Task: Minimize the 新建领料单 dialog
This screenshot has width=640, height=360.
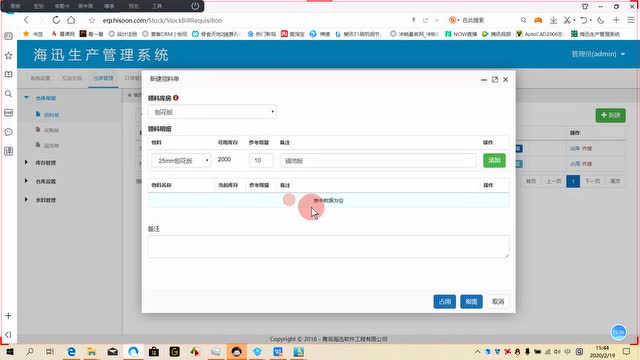Action: pos(484,80)
